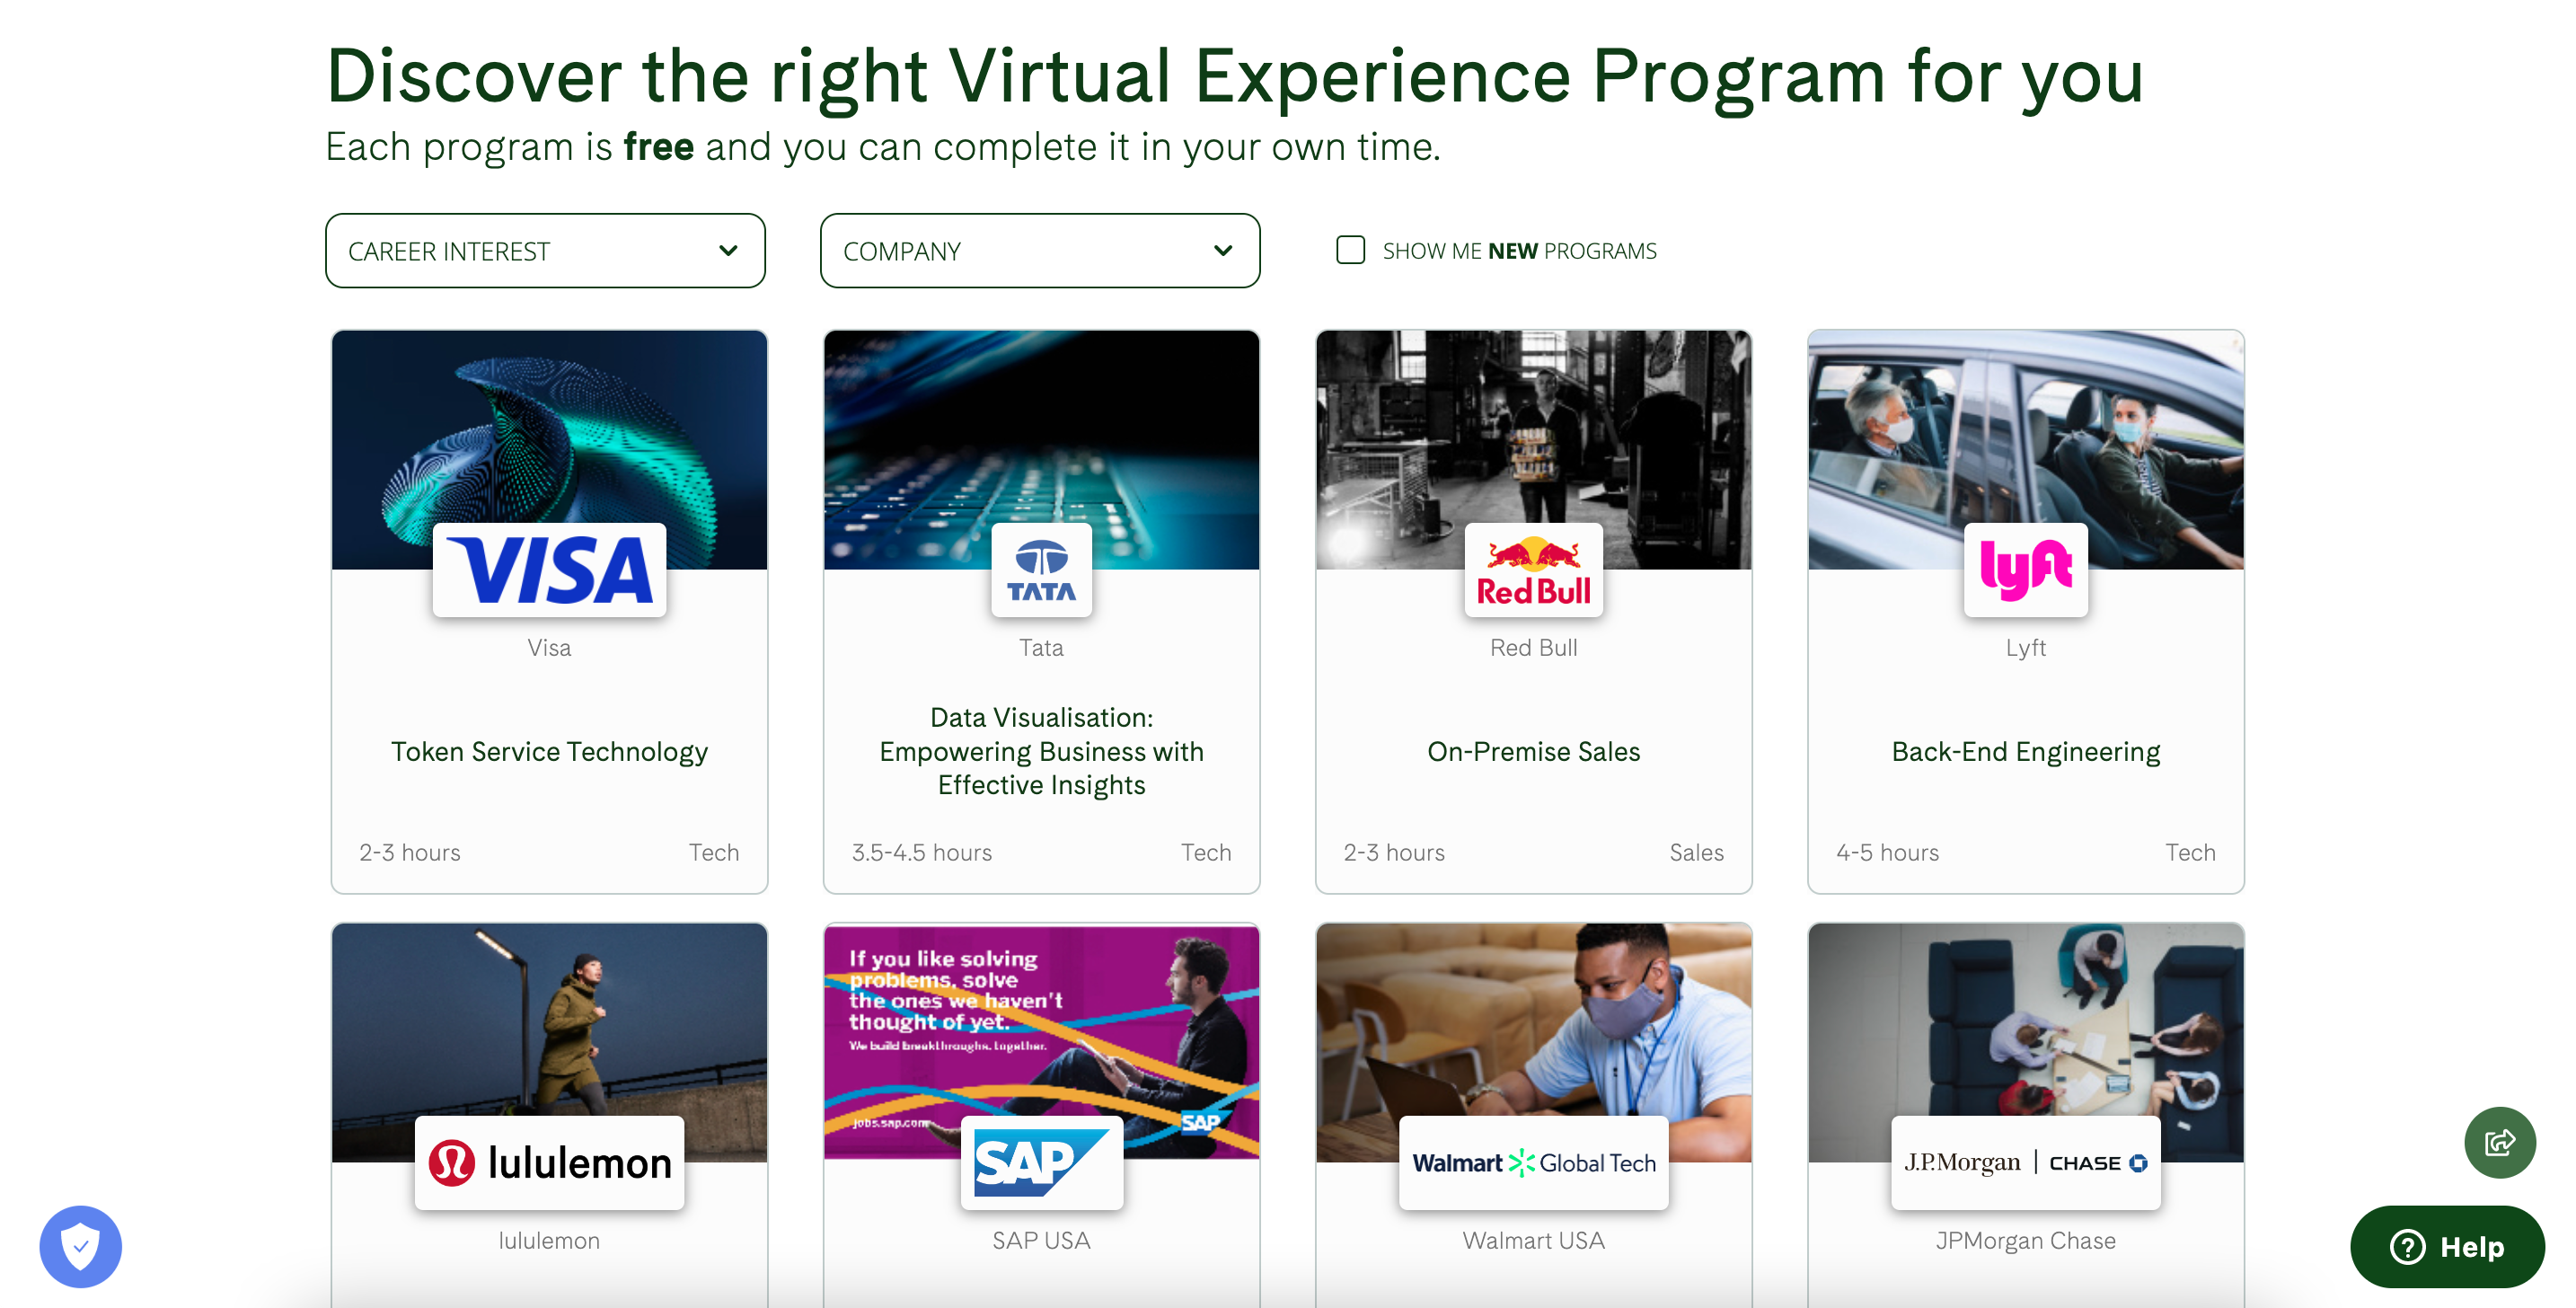Image resolution: width=2576 pixels, height=1308 pixels.
Task: Click the Lyft car ride photo
Action: [2025, 430]
